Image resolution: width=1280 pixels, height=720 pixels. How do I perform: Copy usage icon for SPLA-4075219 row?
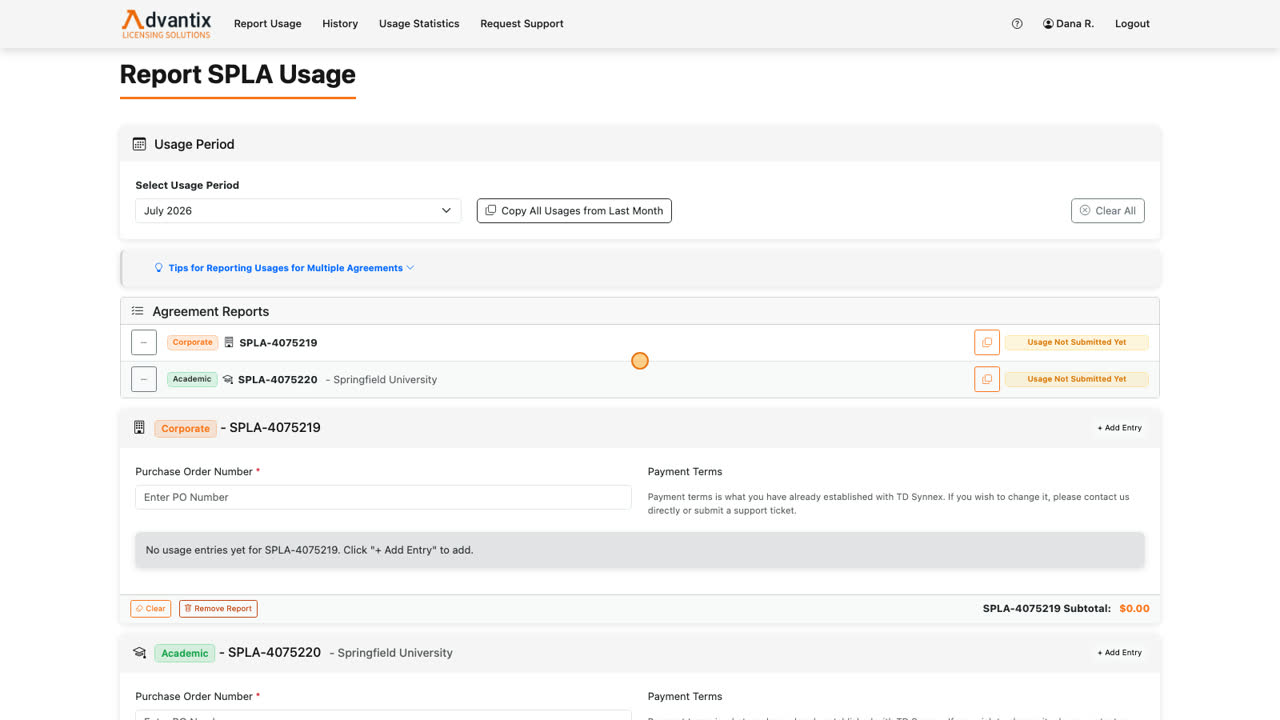point(987,342)
